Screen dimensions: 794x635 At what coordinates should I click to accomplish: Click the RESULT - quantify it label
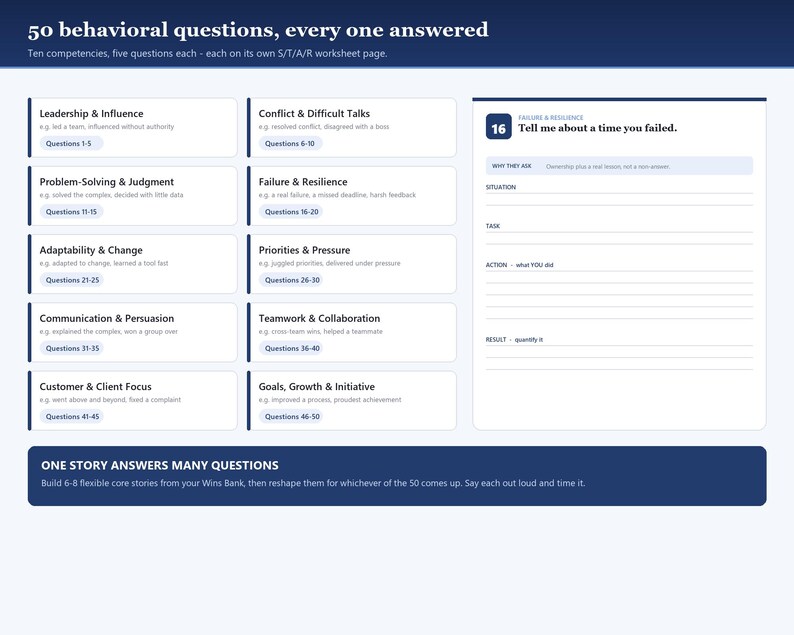click(x=514, y=340)
